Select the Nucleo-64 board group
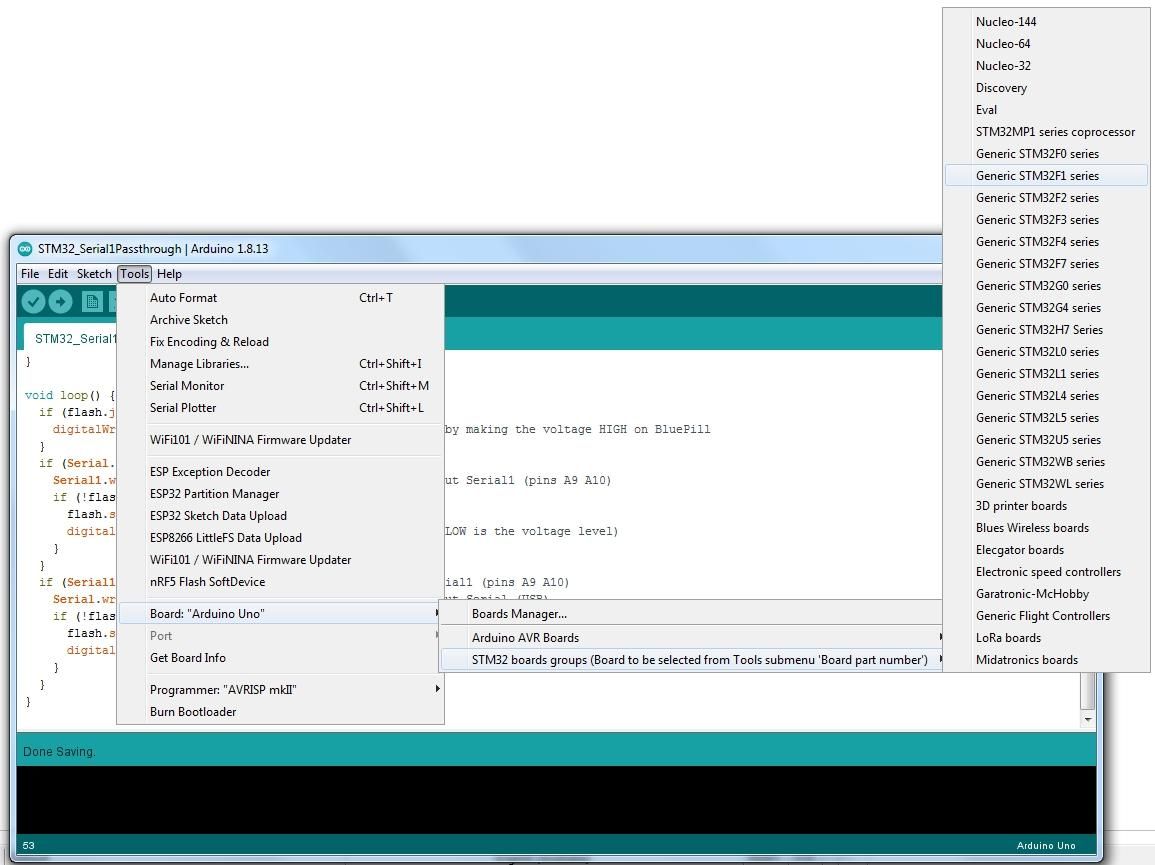The image size is (1155, 865). (1003, 43)
